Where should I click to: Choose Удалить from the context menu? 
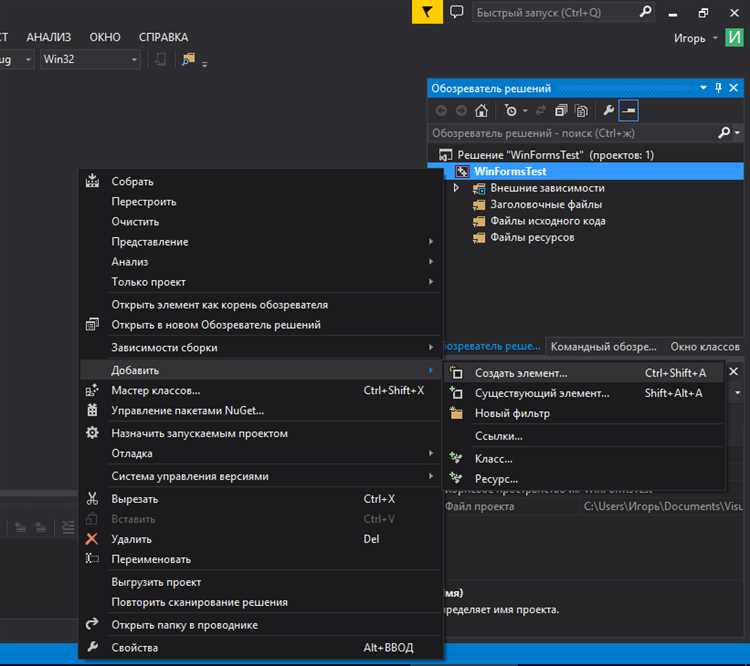coord(261,539)
